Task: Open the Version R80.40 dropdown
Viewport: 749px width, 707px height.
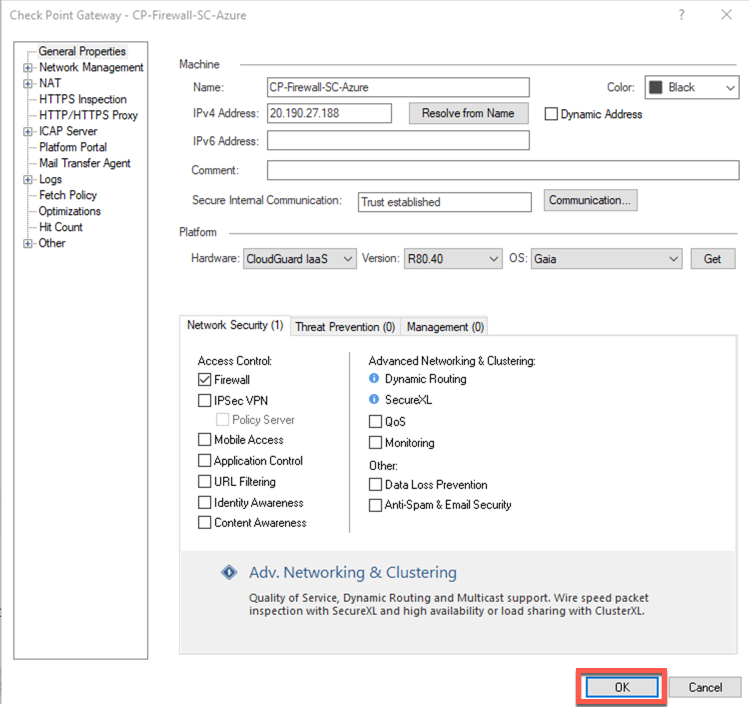Action: pyautogui.click(x=452, y=259)
